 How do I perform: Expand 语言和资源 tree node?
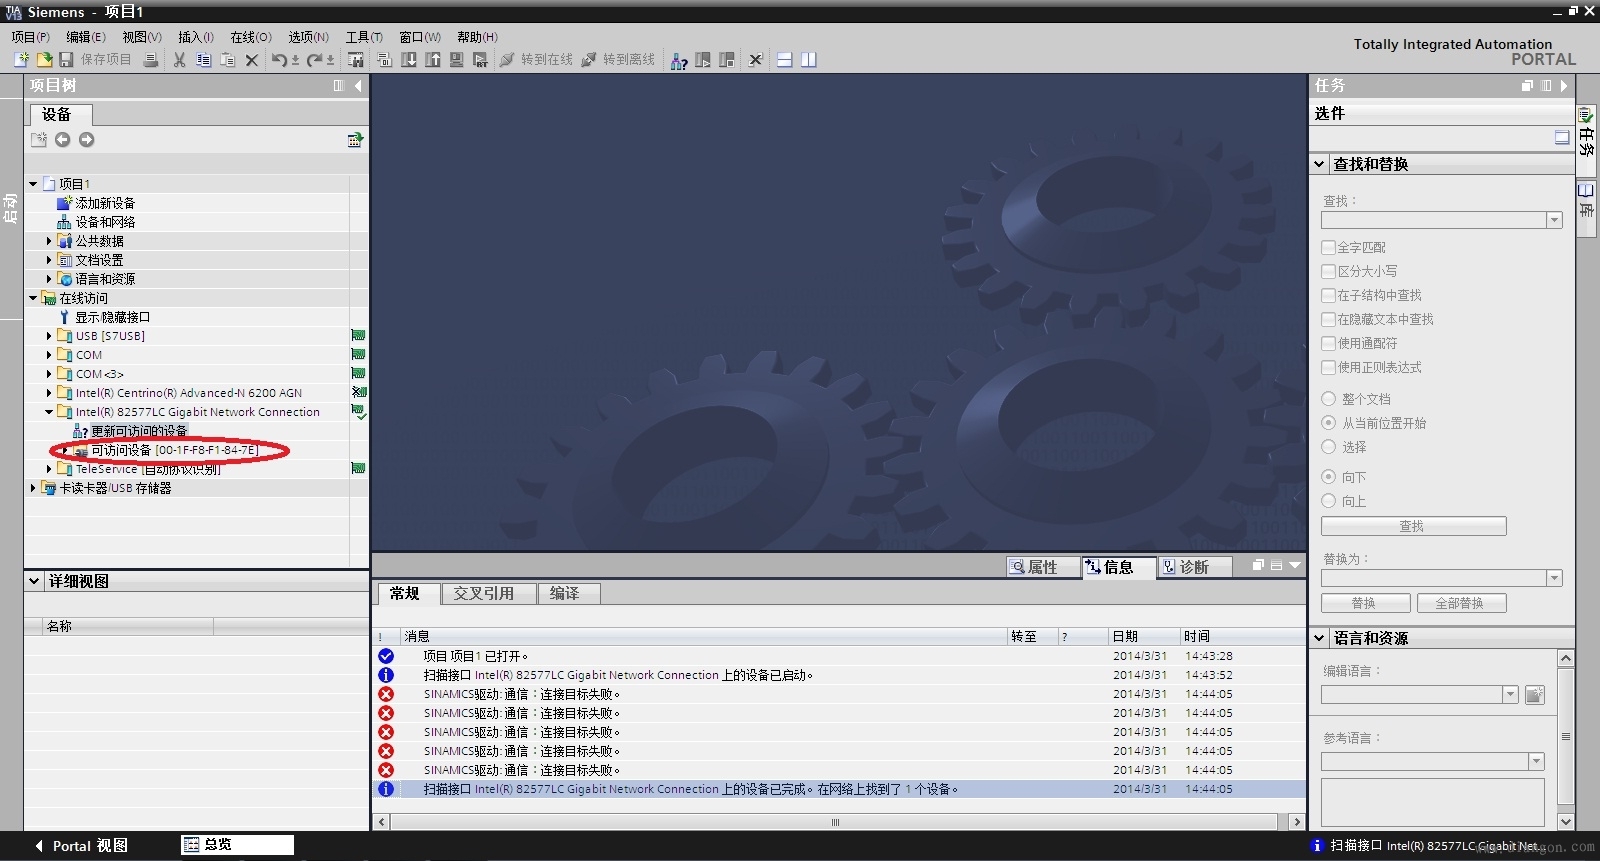(x=49, y=279)
